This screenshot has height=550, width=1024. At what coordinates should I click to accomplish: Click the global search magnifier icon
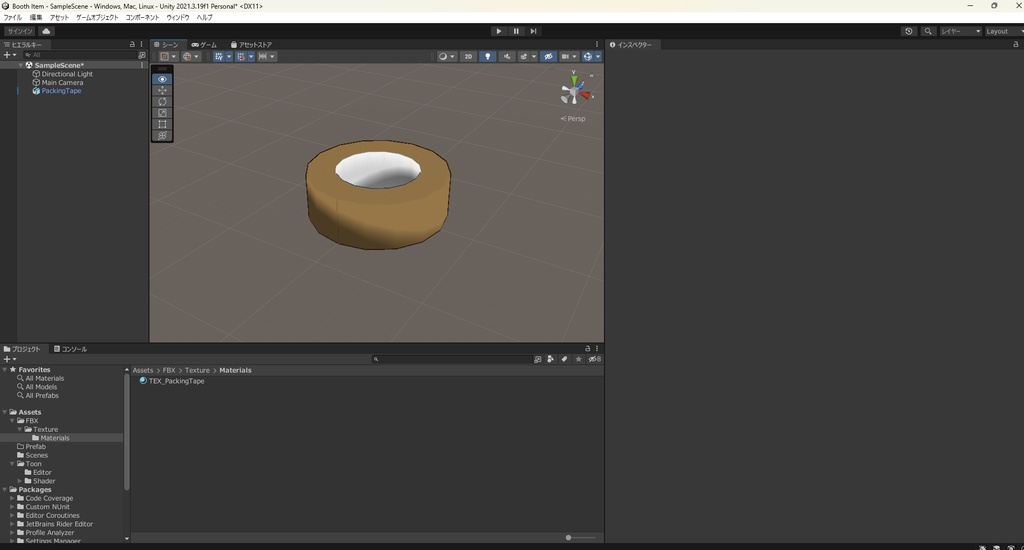[927, 31]
